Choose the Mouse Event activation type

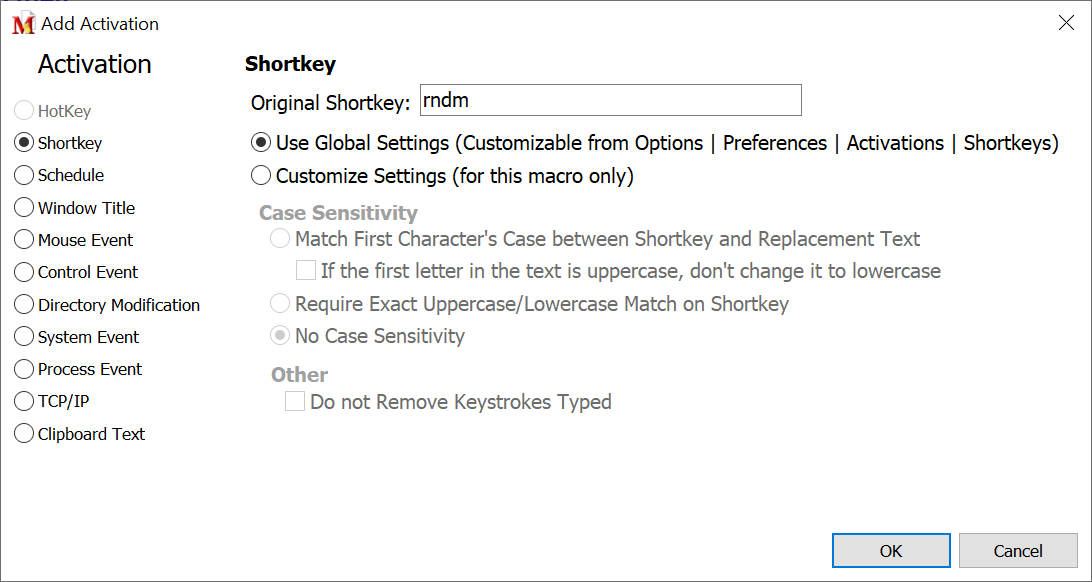24,240
